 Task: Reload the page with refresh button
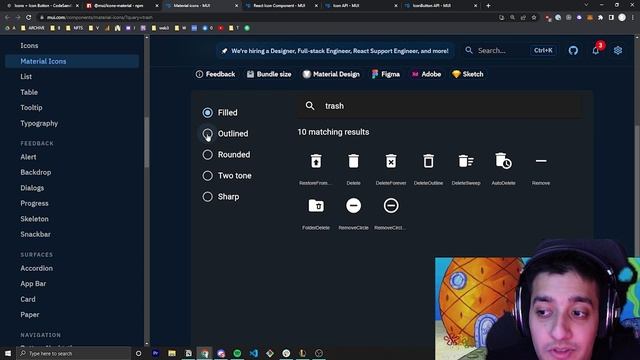pos(29,18)
